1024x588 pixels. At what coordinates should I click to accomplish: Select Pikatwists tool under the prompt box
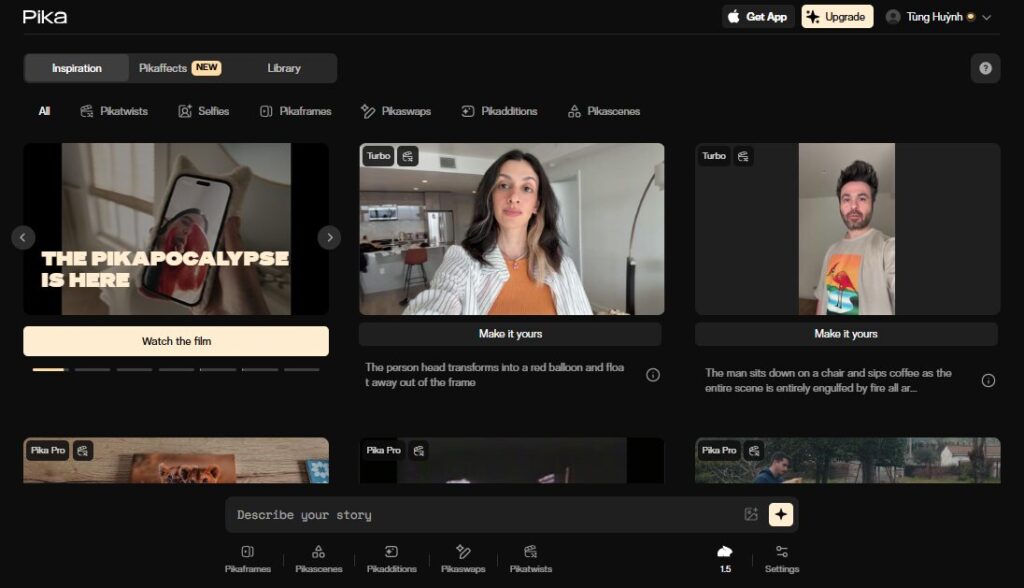click(530, 558)
